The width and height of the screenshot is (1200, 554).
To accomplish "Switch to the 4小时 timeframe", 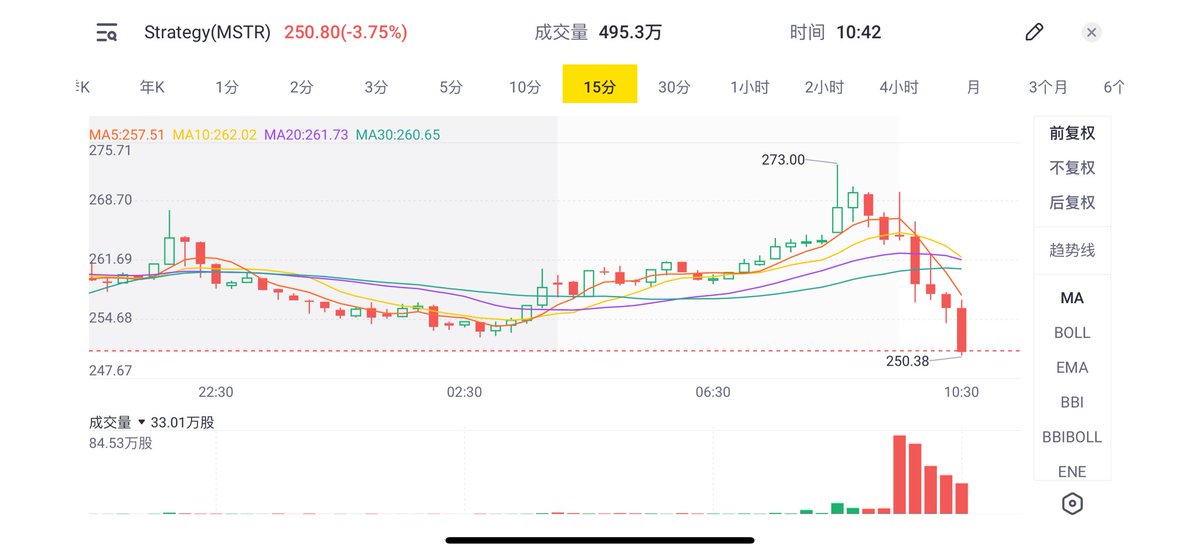I will [899, 87].
